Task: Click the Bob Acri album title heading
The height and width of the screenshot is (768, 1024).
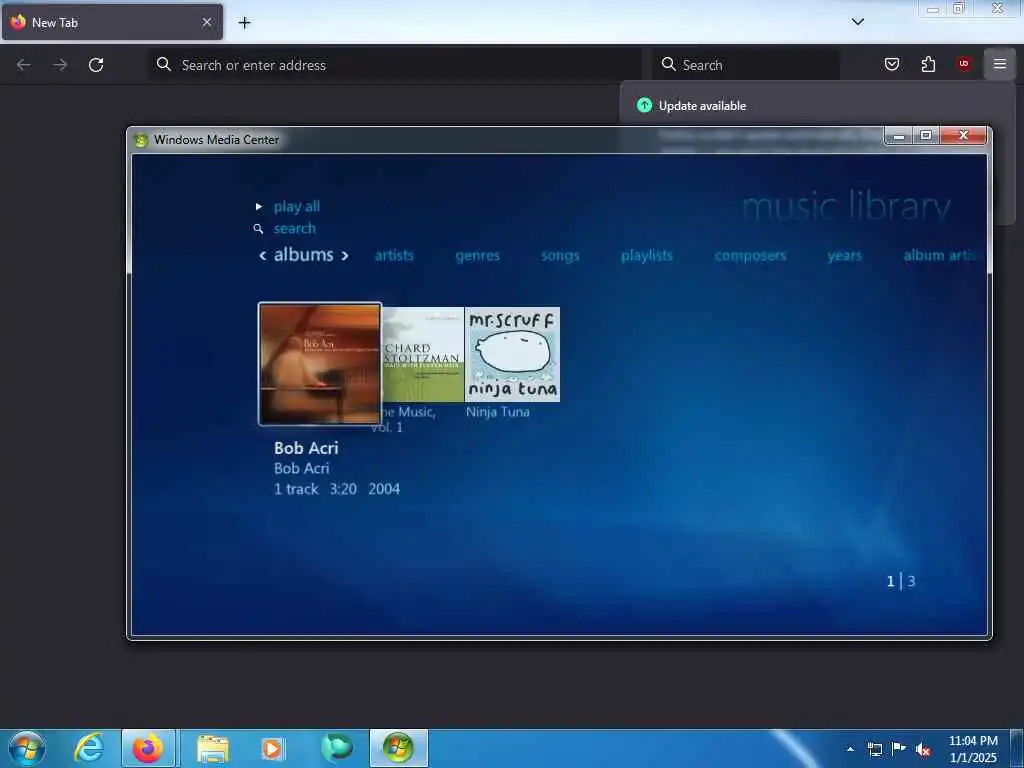Action: click(306, 448)
